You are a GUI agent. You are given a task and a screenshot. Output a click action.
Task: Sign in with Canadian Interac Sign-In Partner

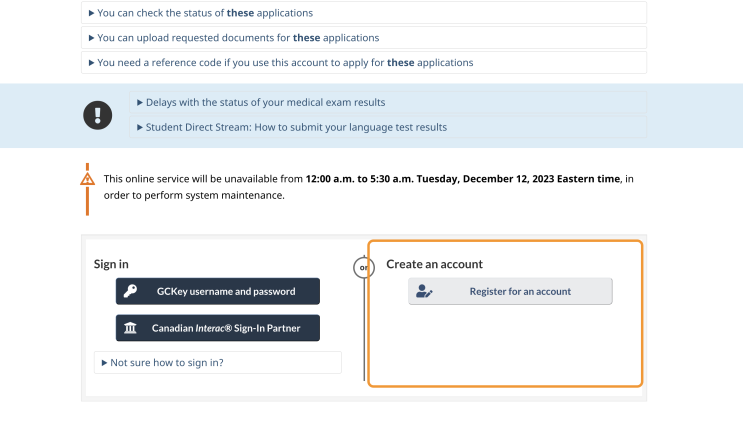[217, 328]
